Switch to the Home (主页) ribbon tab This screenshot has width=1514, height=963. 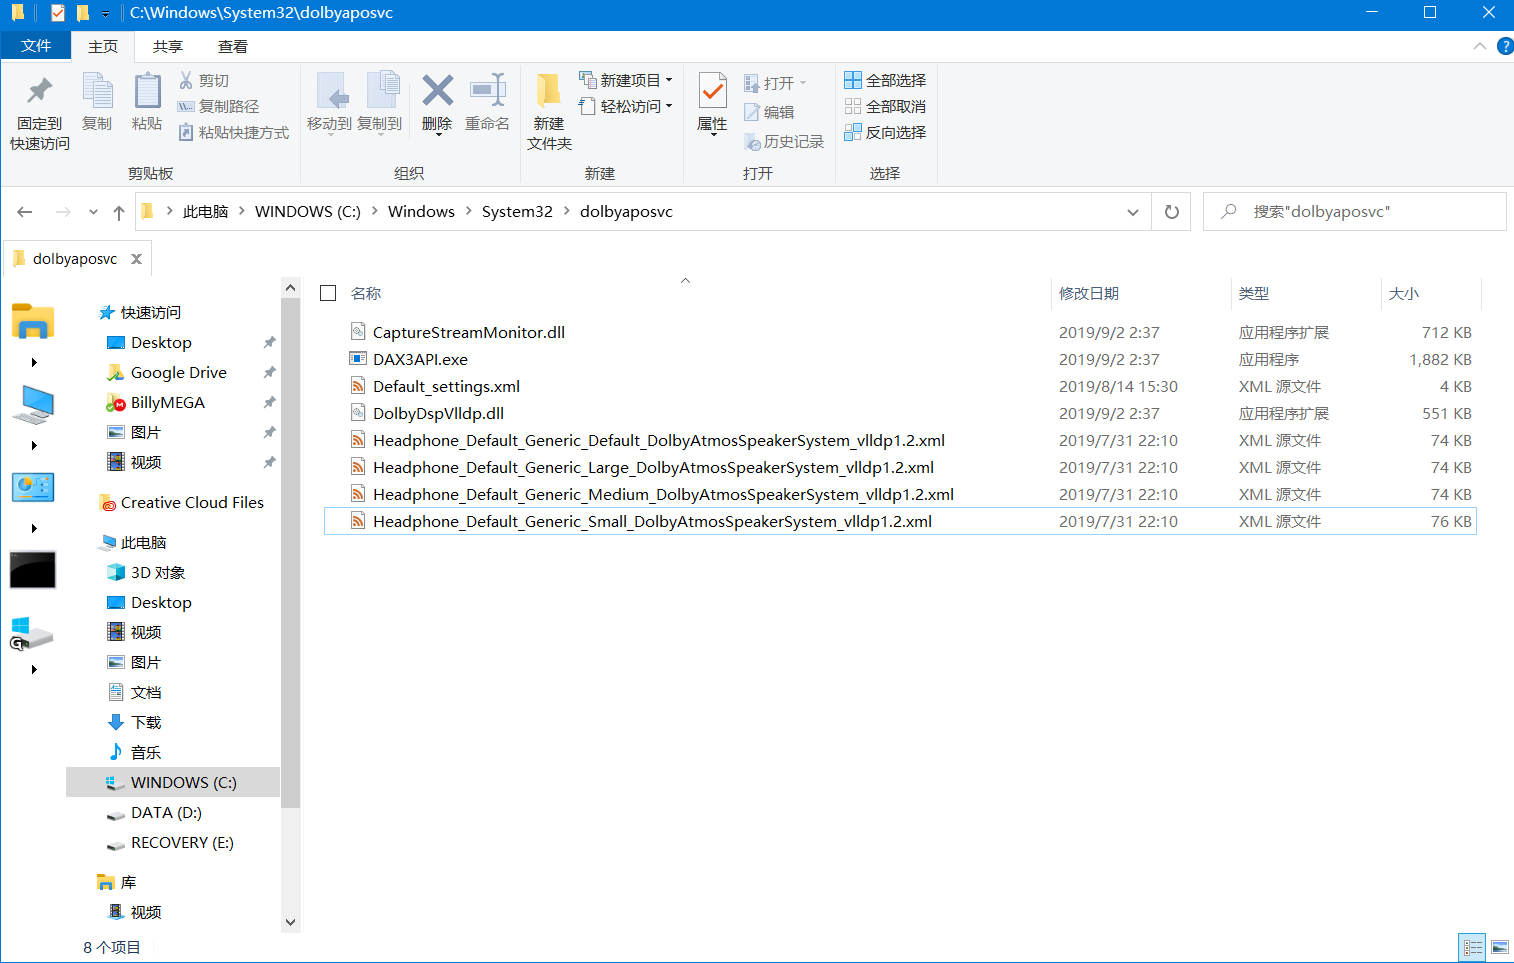103,46
